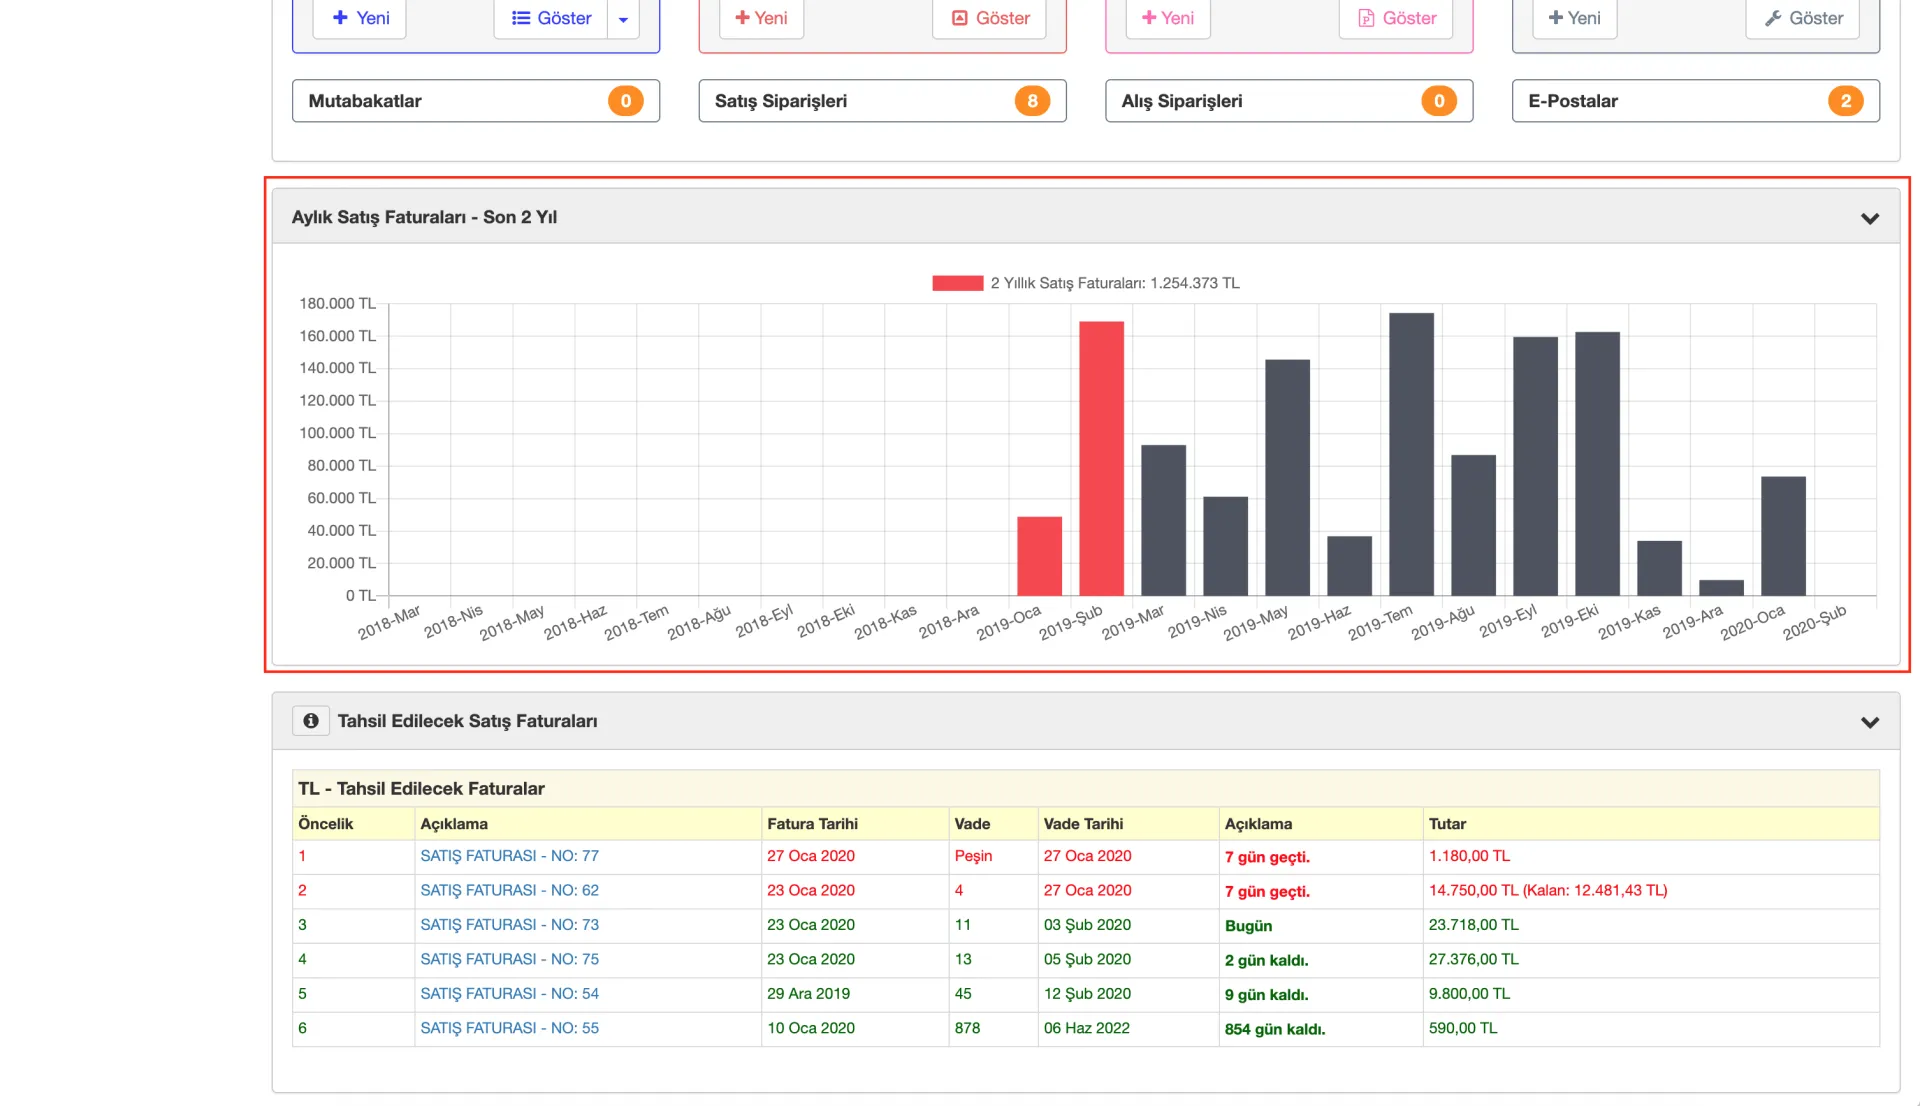Click the 2019-Tem tallest bar

click(x=1412, y=455)
